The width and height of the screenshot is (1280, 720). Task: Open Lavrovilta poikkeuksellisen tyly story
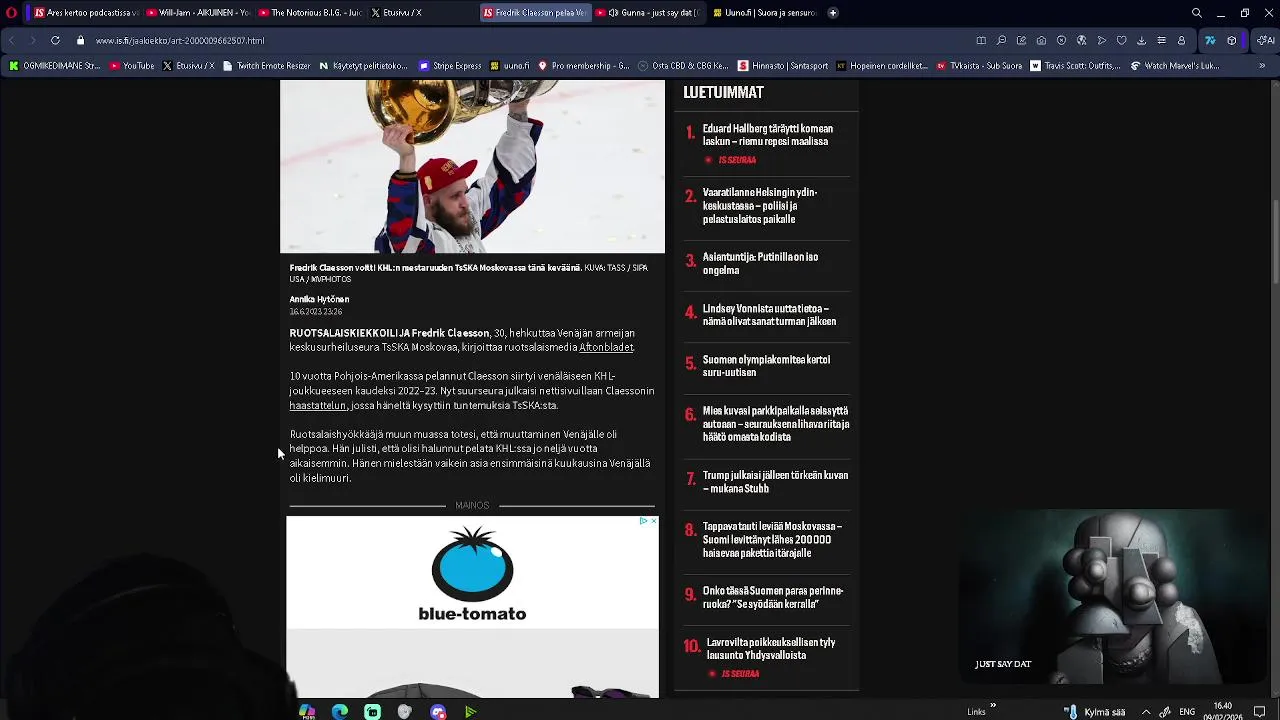pyautogui.click(x=771, y=648)
